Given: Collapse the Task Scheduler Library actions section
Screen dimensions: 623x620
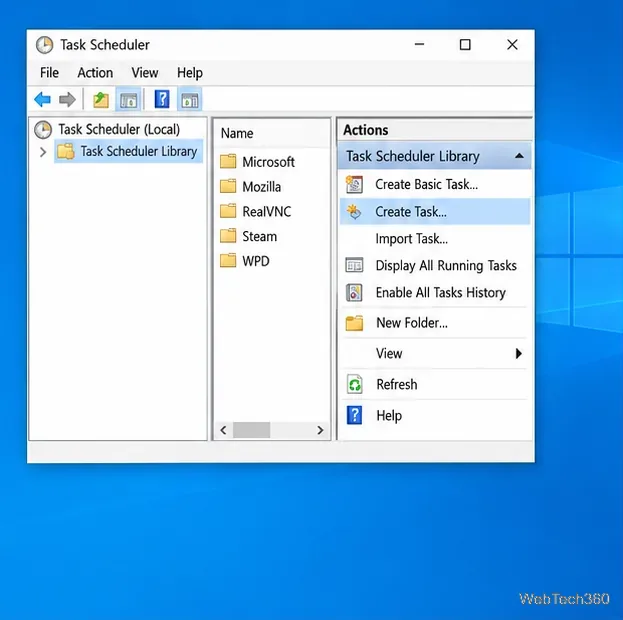Looking at the screenshot, I should coord(519,156).
